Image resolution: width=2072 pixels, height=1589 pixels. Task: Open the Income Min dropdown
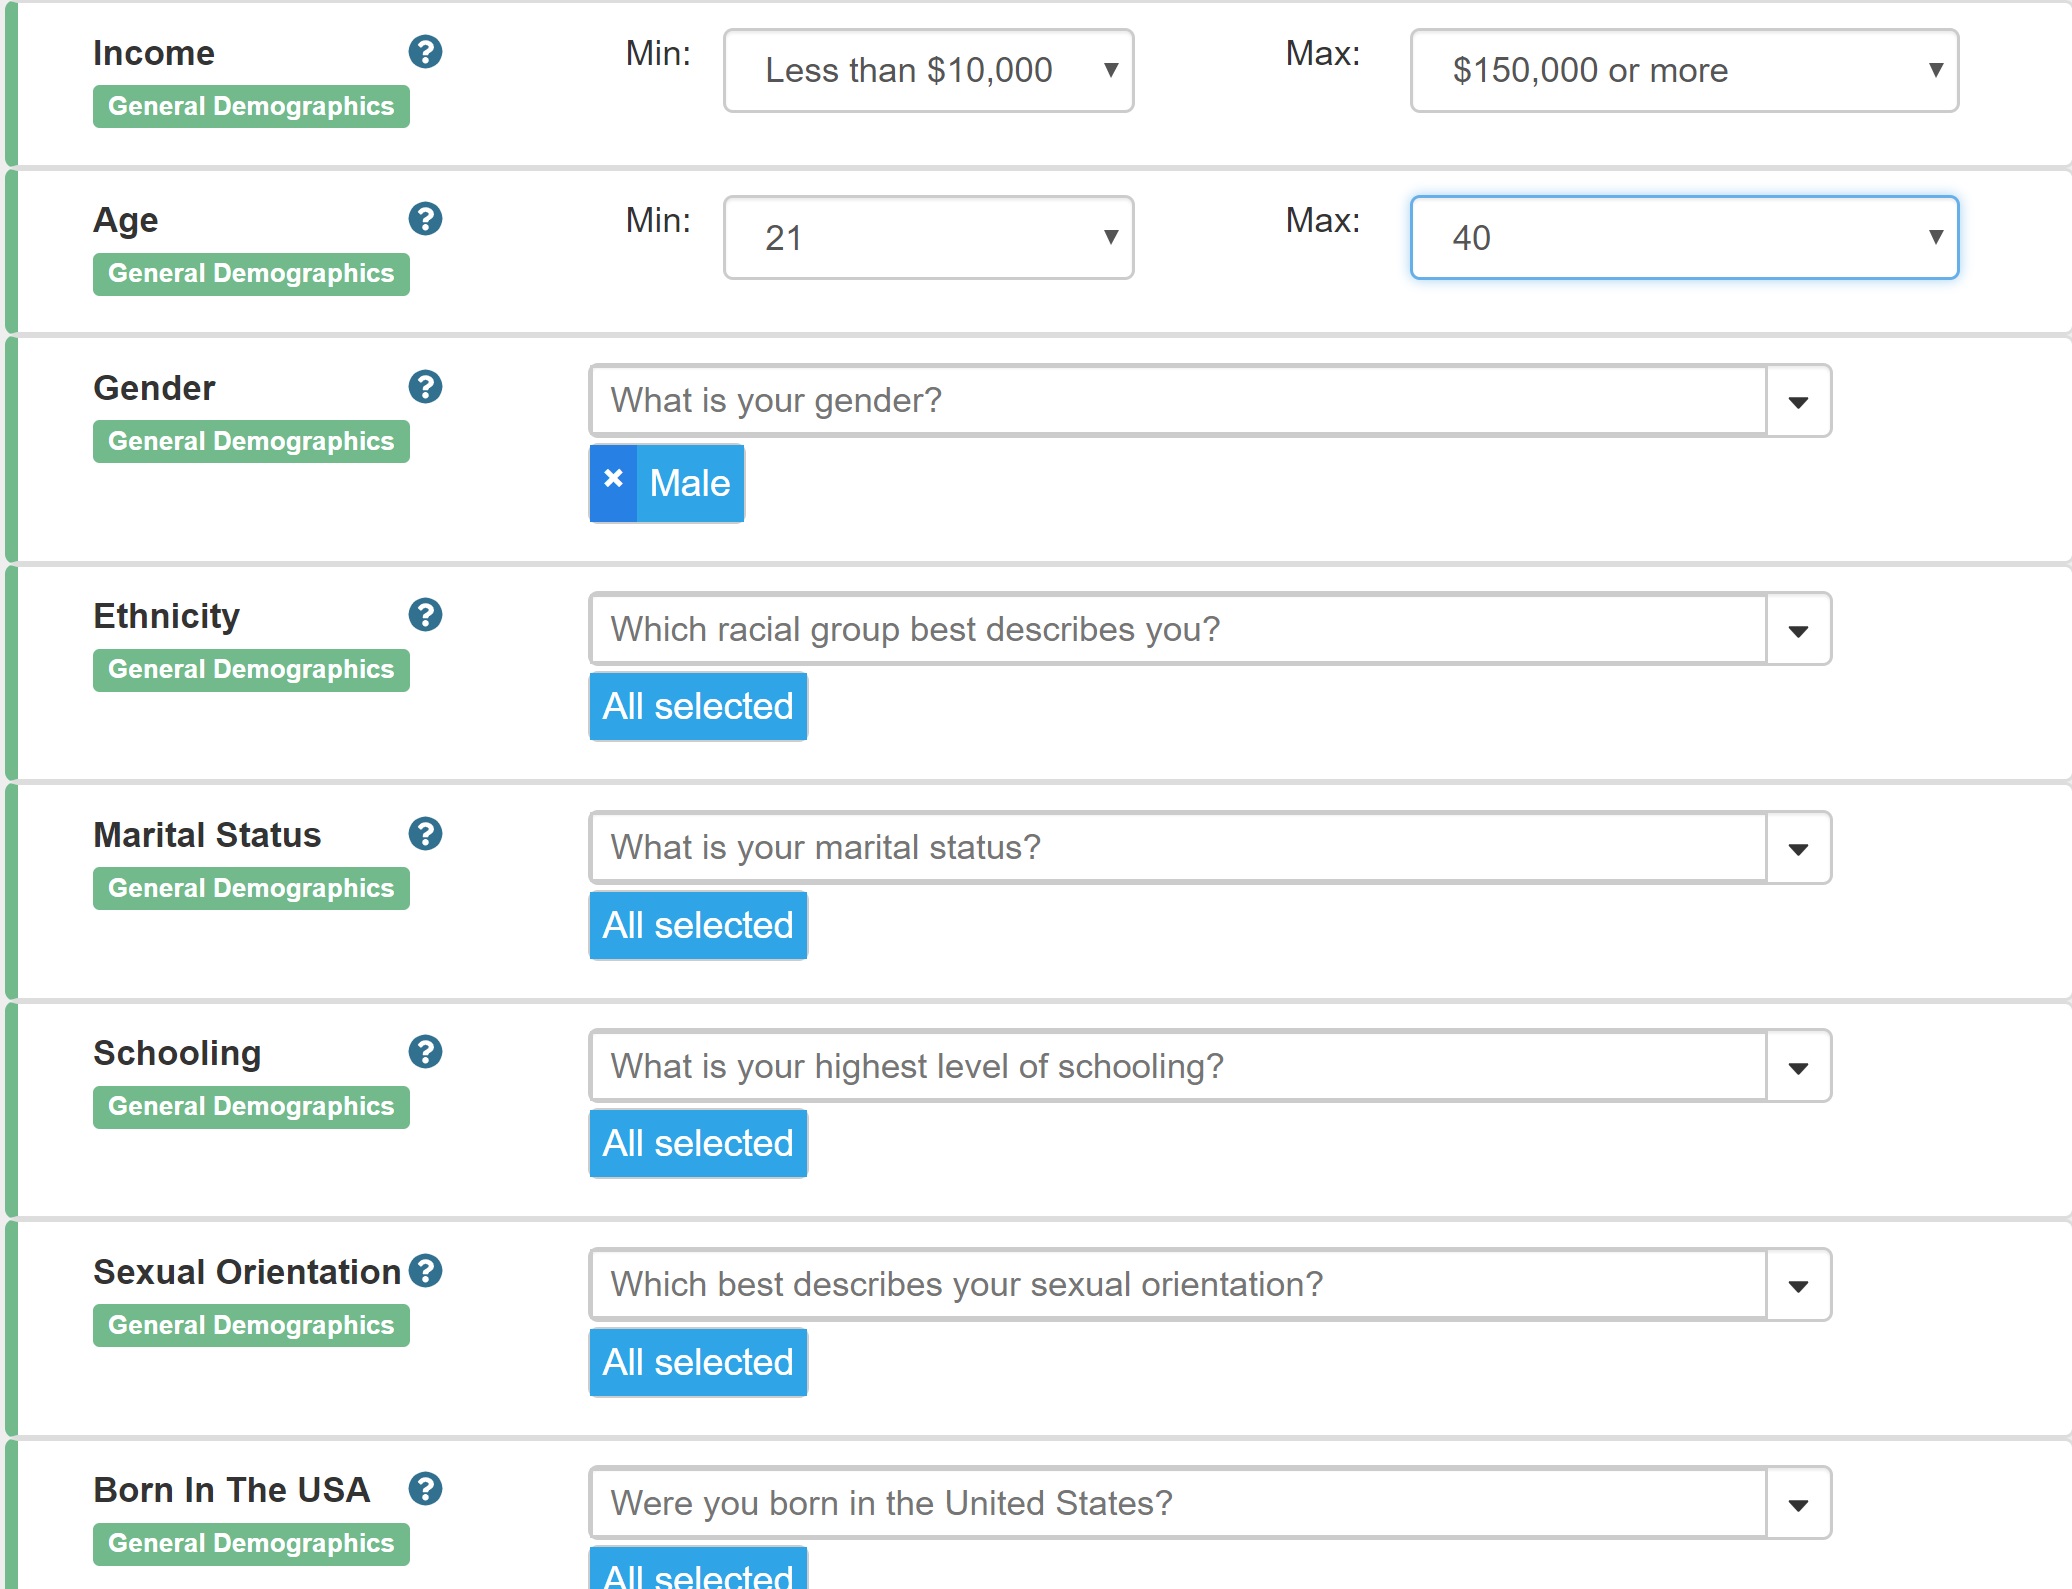pos(928,70)
